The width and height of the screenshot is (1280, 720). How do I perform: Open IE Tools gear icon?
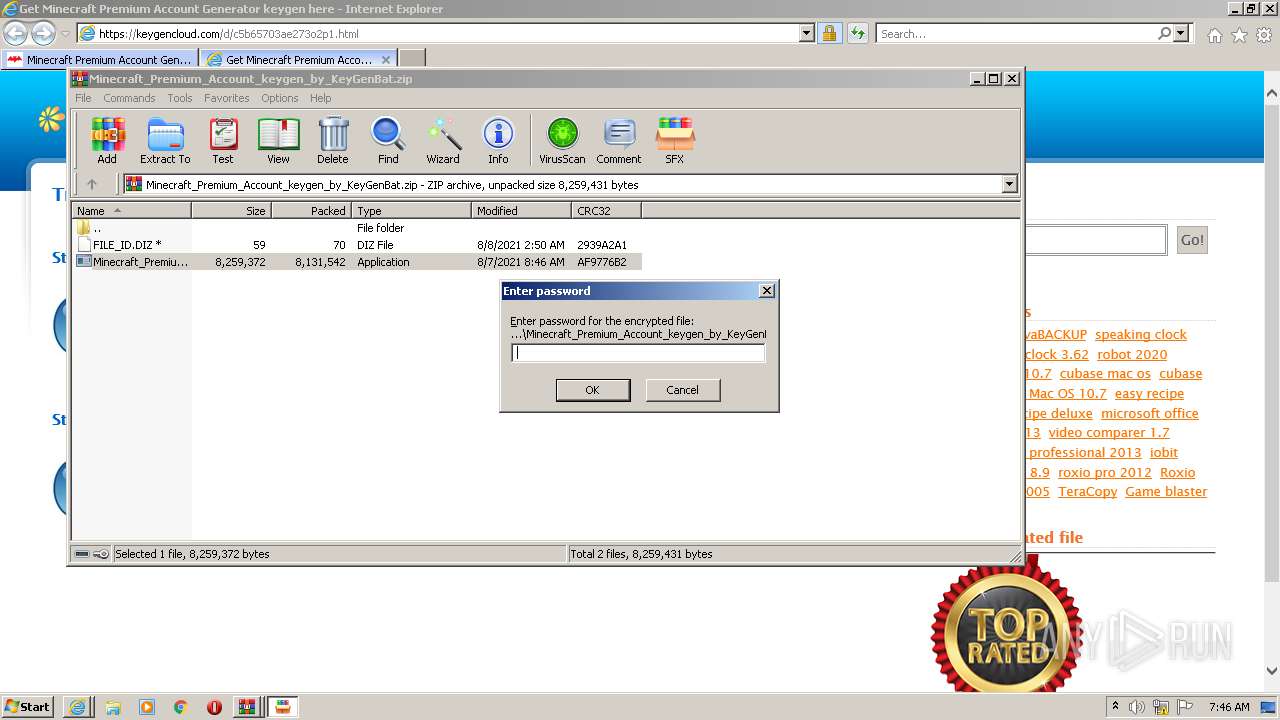[1263, 35]
